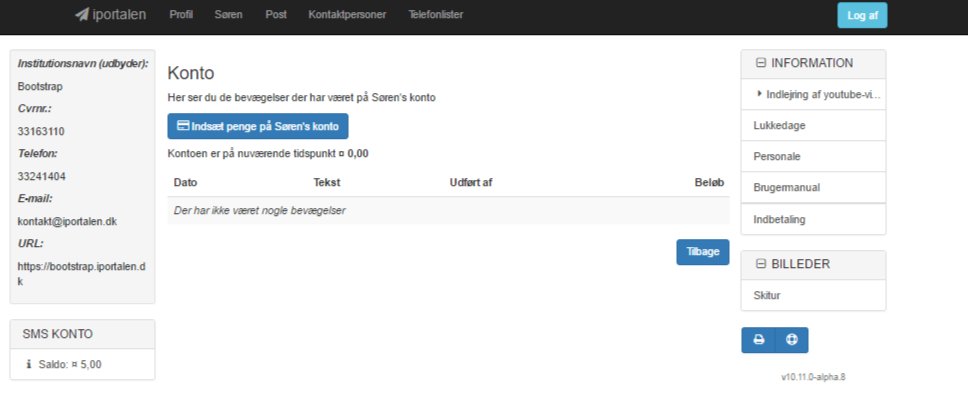Open the Kontaktpersoner menu item
968x417 pixels.
(348, 15)
